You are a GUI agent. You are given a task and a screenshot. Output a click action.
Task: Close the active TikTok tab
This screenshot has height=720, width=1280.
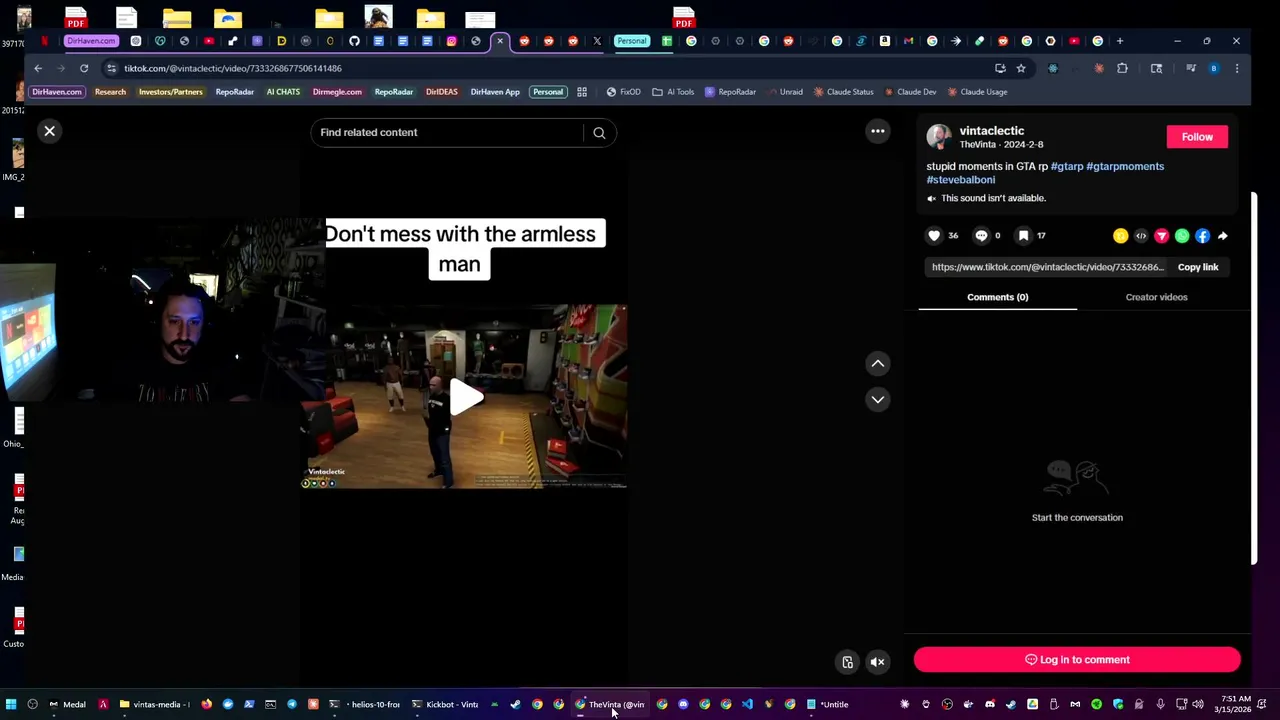pos(500,41)
